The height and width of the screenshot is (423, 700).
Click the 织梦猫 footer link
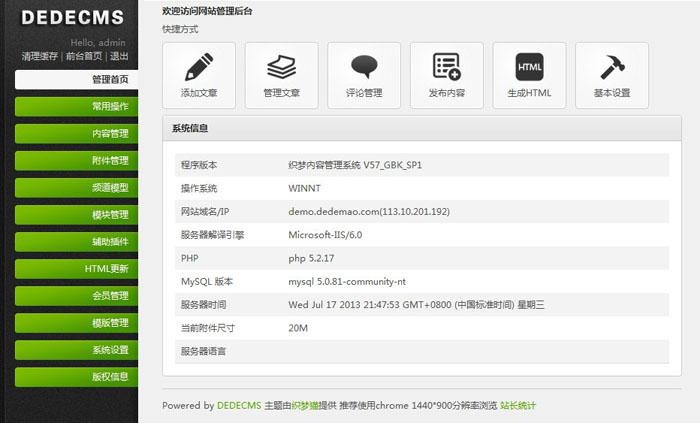[x=305, y=406]
